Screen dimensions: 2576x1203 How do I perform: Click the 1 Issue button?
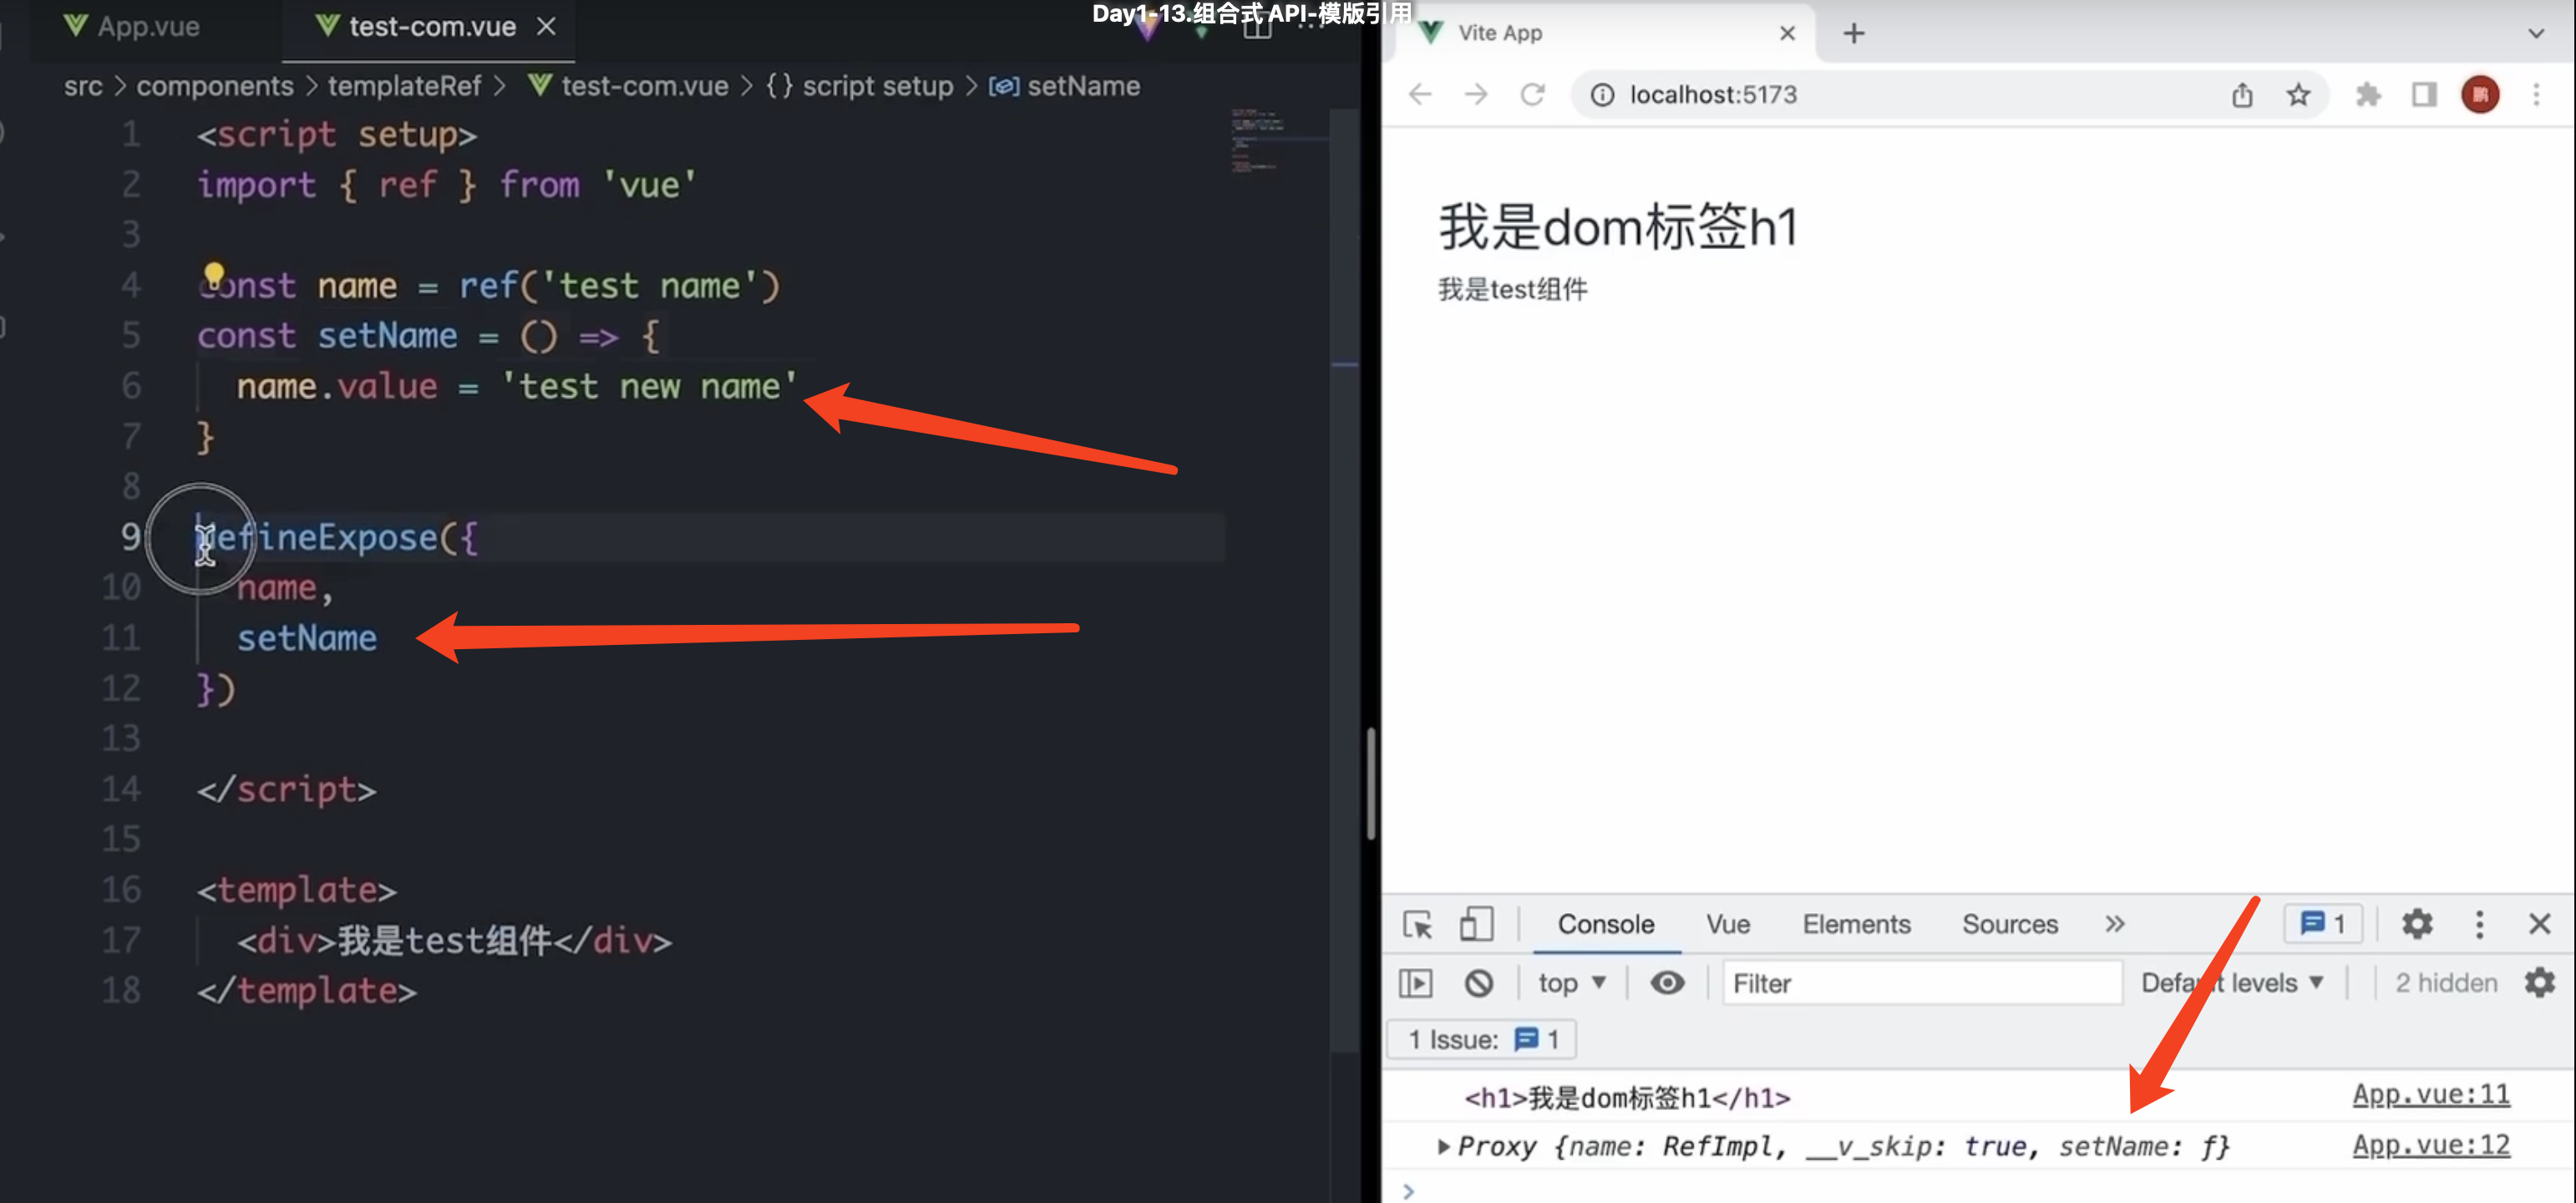coord(1481,1040)
